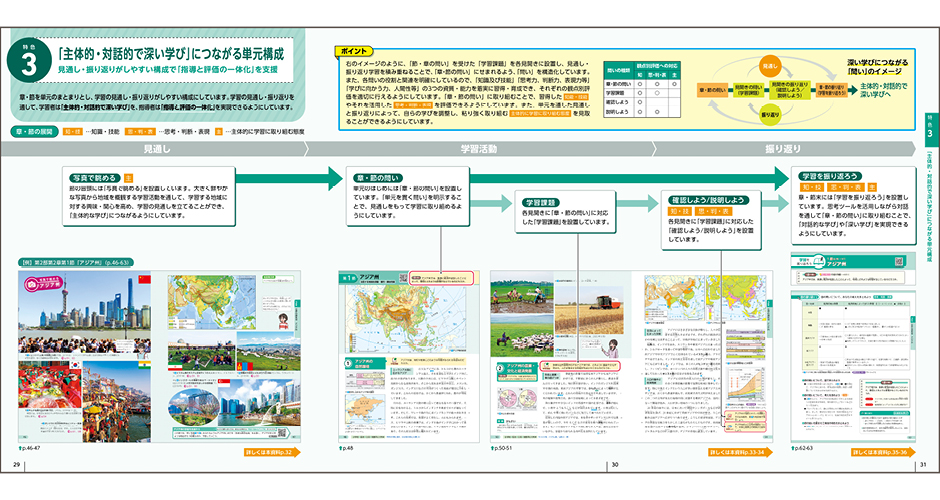Click the QR code on the p.62-63 header
The image size is (940, 500).
click(x=898, y=261)
